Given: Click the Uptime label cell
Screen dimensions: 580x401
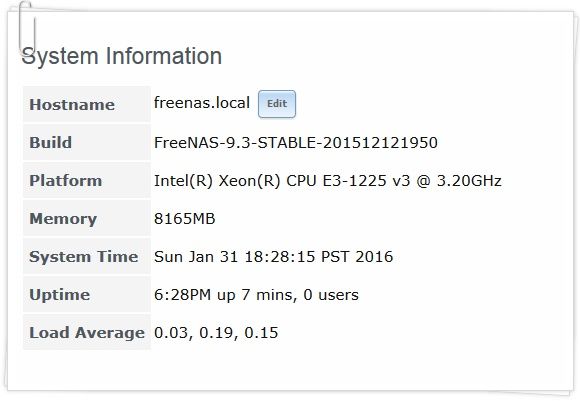Looking at the screenshot, I should coord(87,295).
